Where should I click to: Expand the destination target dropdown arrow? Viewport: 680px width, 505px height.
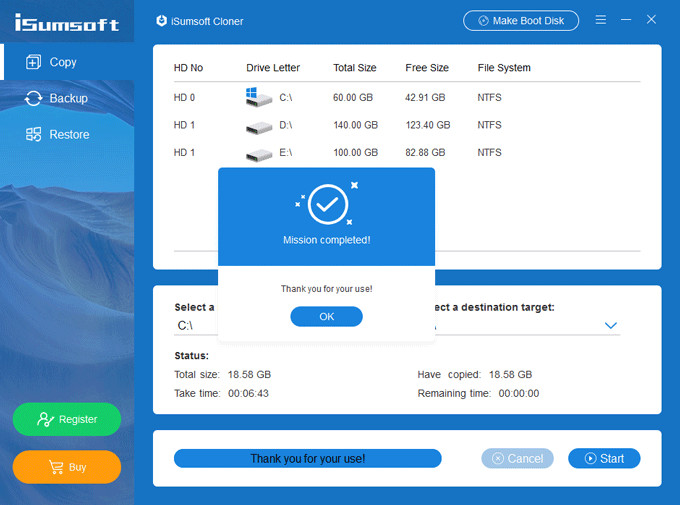click(x=611, y=325)
